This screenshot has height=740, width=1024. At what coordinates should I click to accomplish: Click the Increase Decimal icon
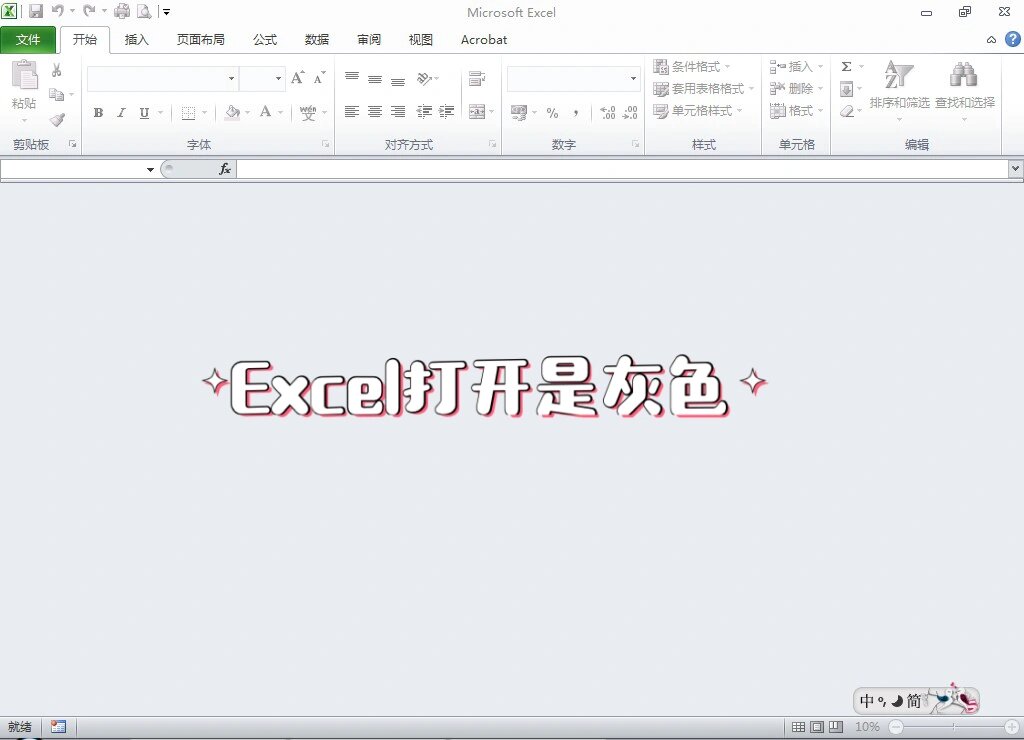coord(608,112)
